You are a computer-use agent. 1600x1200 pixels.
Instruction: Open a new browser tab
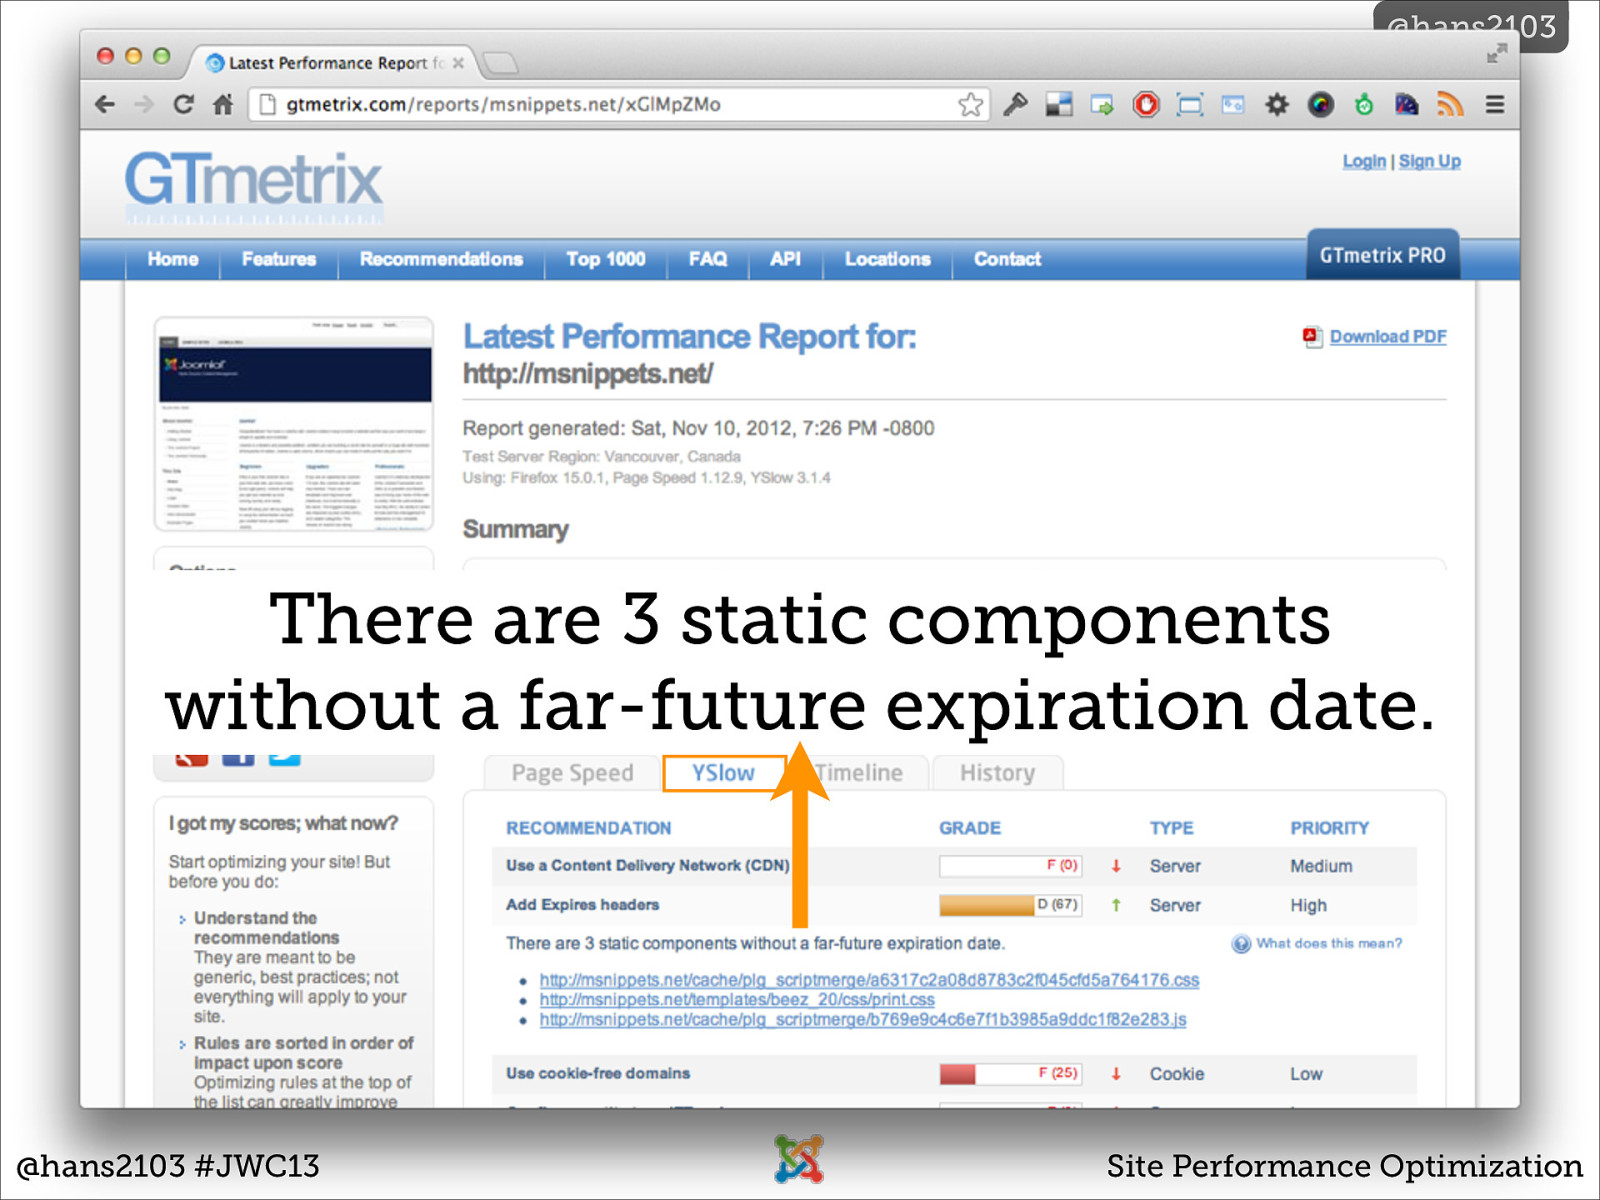click(499, 63)
